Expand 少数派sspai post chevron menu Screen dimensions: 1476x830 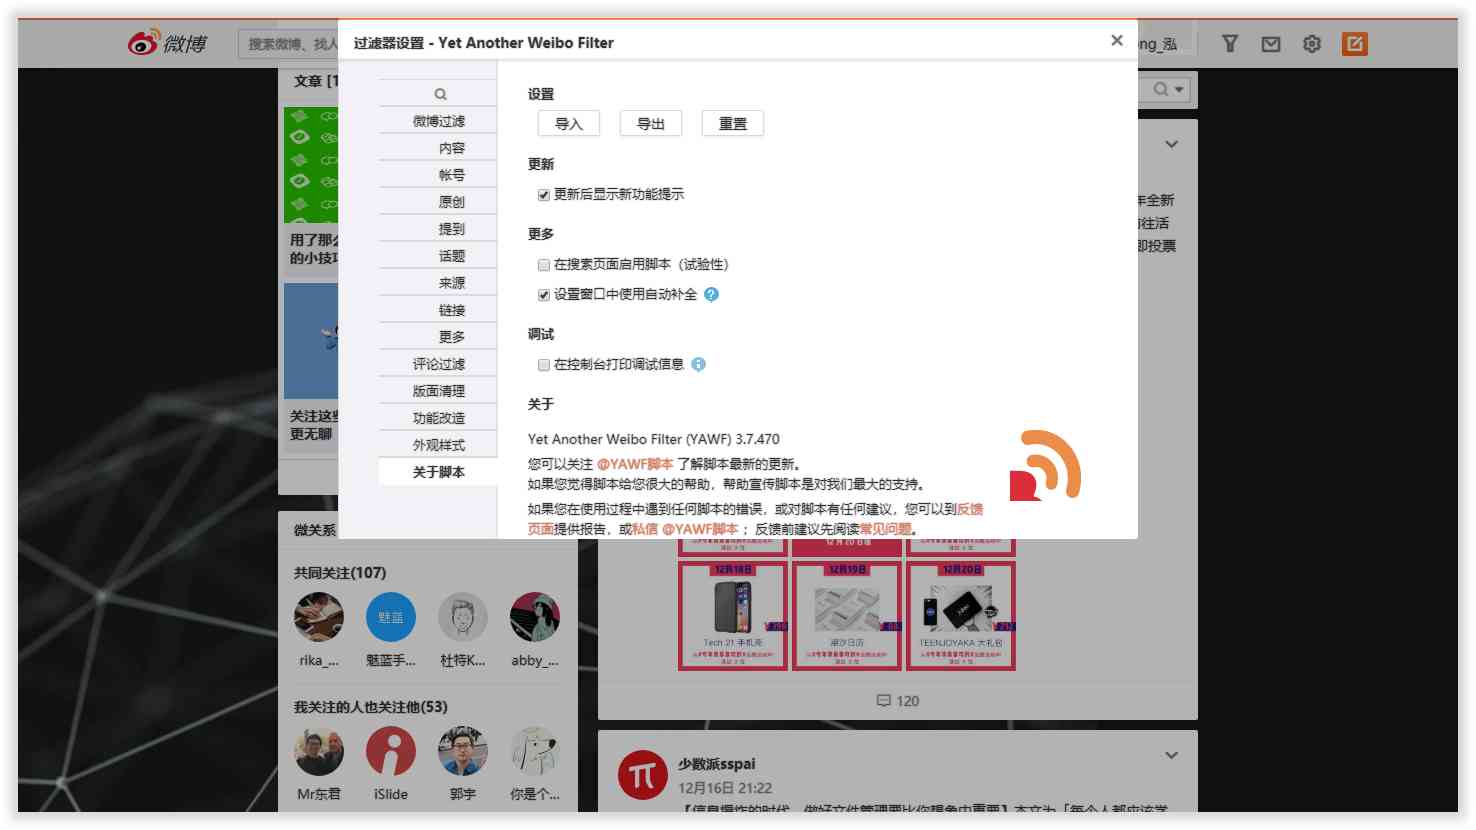pos(1171,755)
